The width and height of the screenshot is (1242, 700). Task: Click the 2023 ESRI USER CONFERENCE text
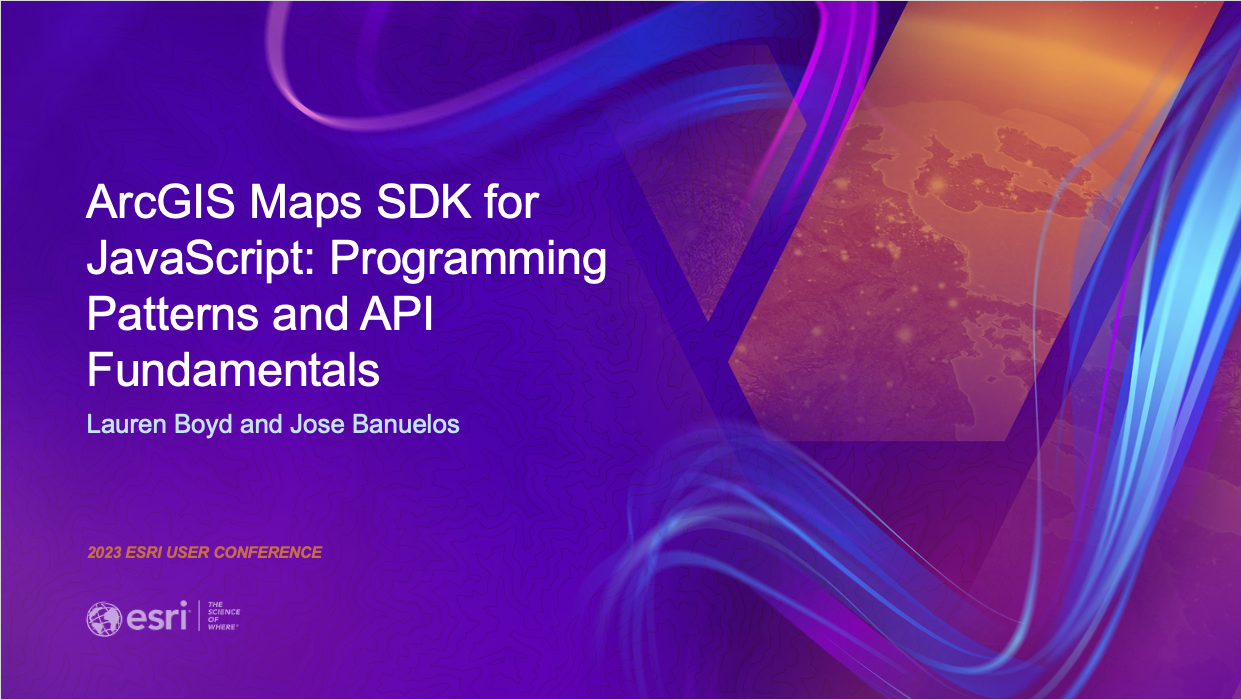(204, 552)
